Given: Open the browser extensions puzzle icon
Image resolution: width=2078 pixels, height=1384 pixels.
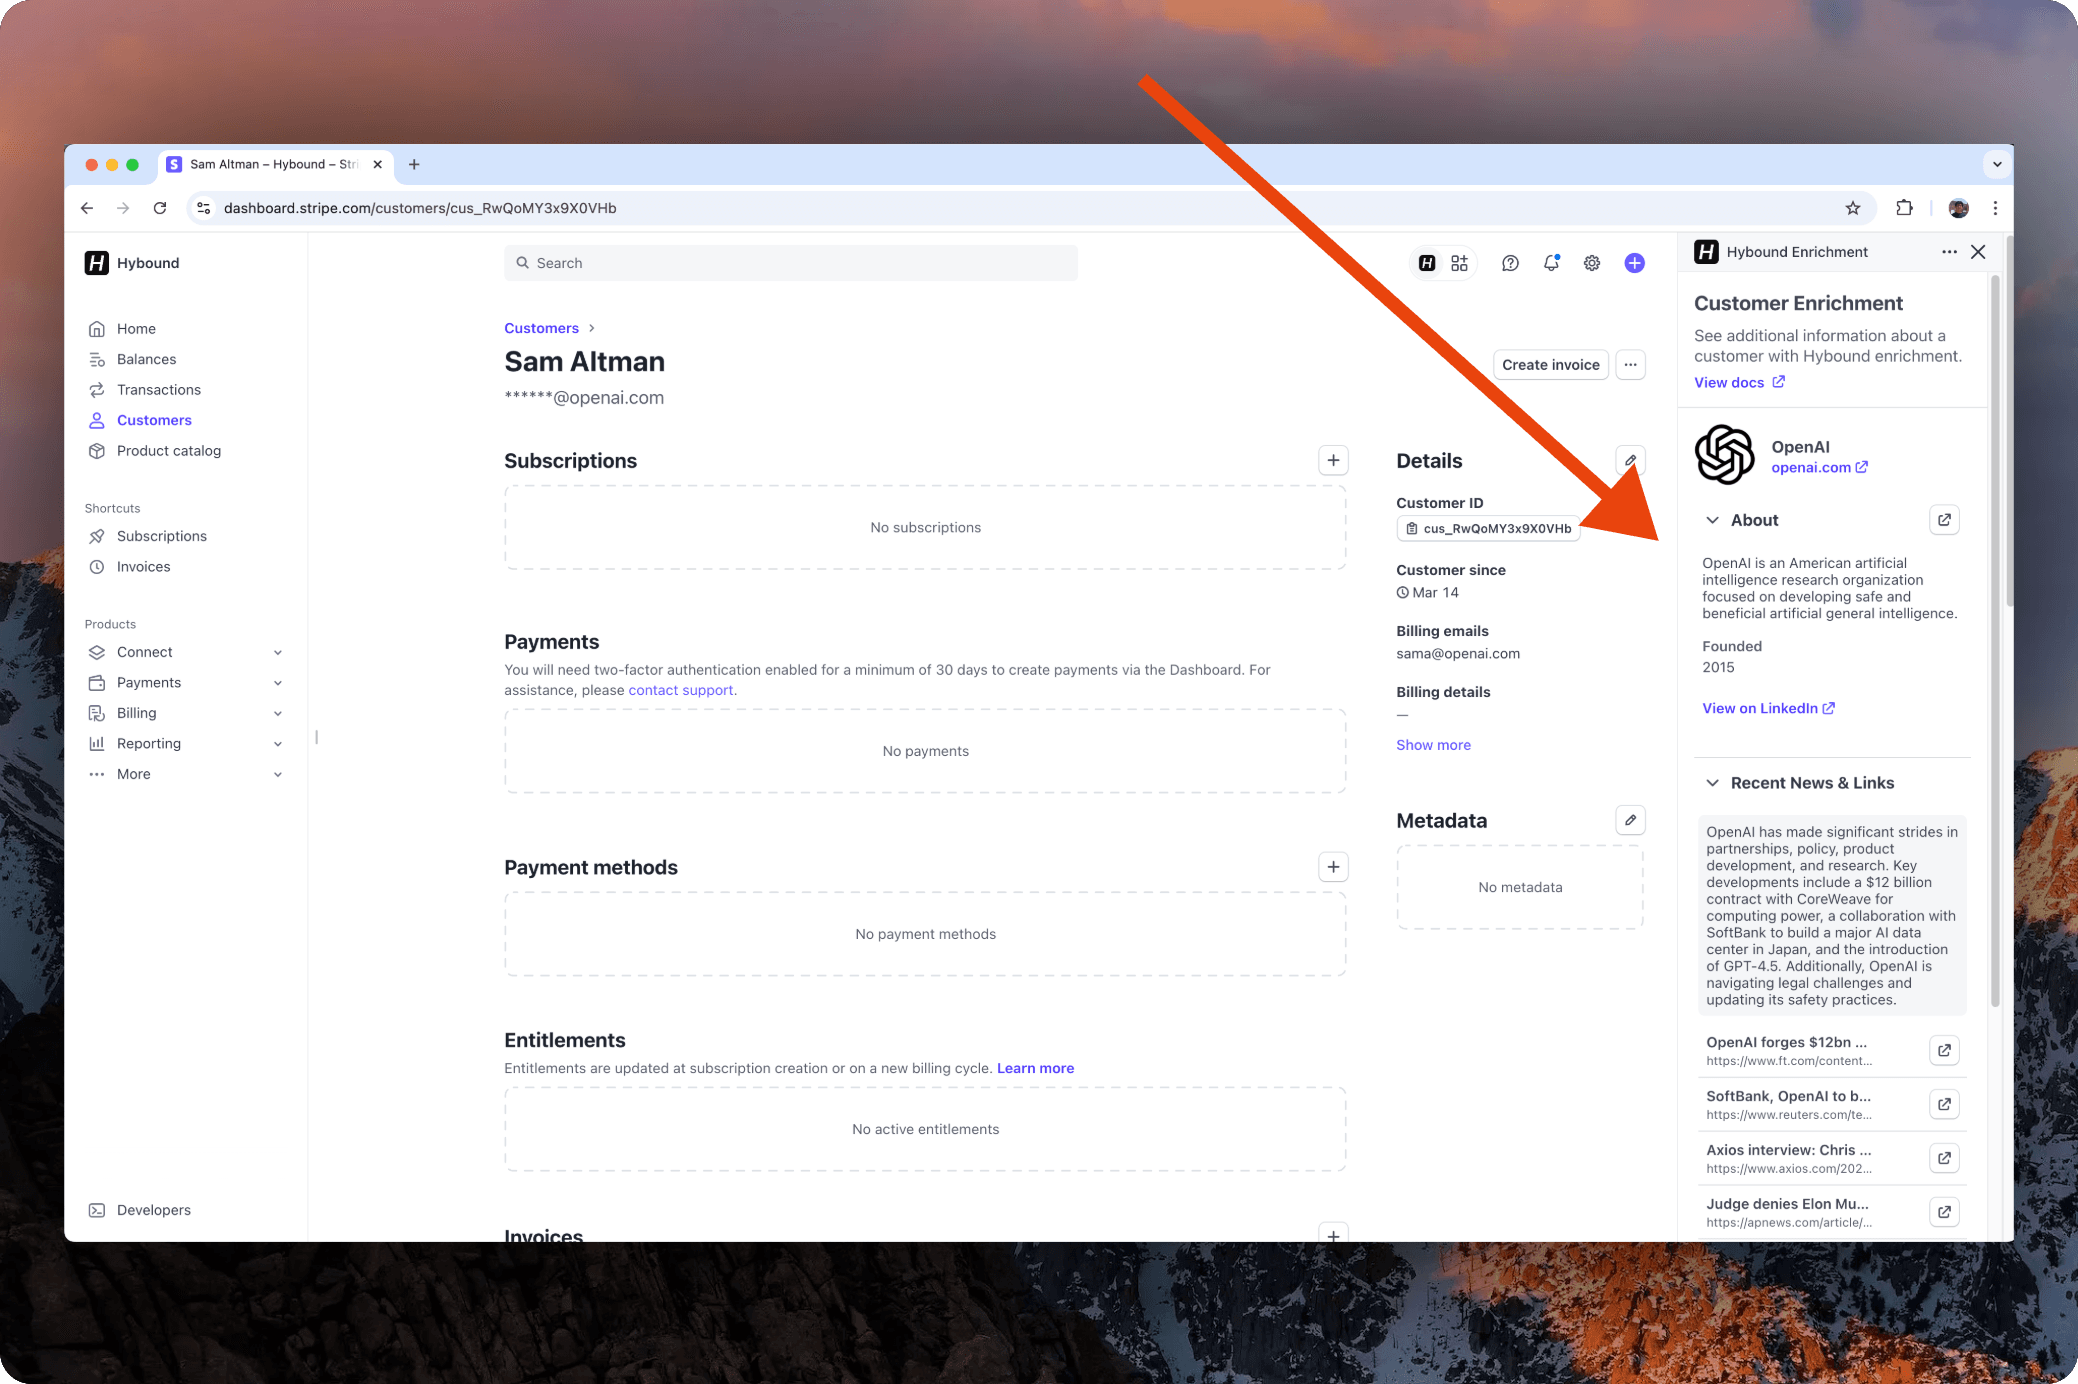Looking at the screenshot, I should click(1904, 208).
